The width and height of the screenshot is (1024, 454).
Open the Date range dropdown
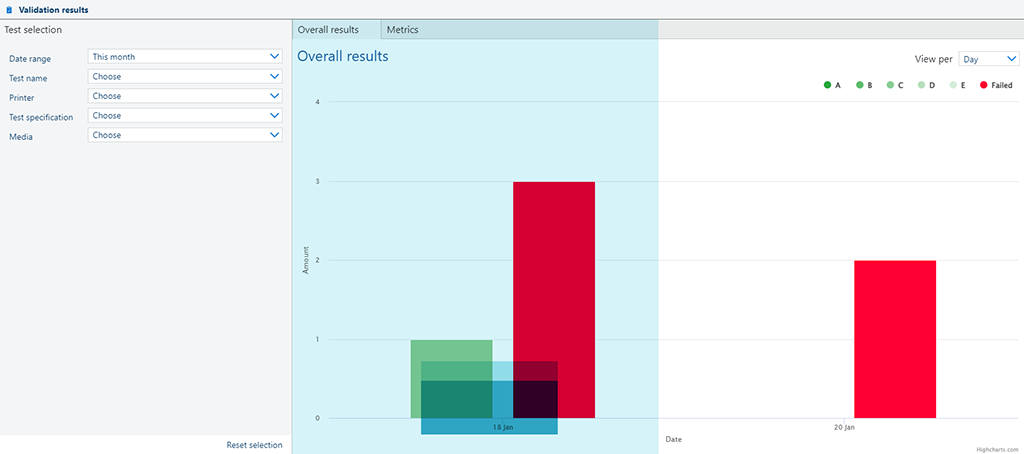[185, 57]
